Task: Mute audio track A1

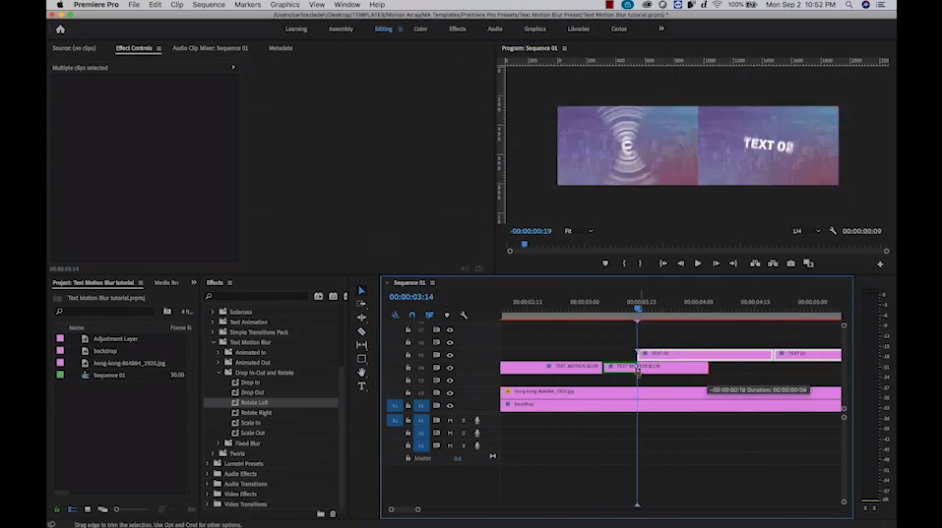Action: (450, 420)
